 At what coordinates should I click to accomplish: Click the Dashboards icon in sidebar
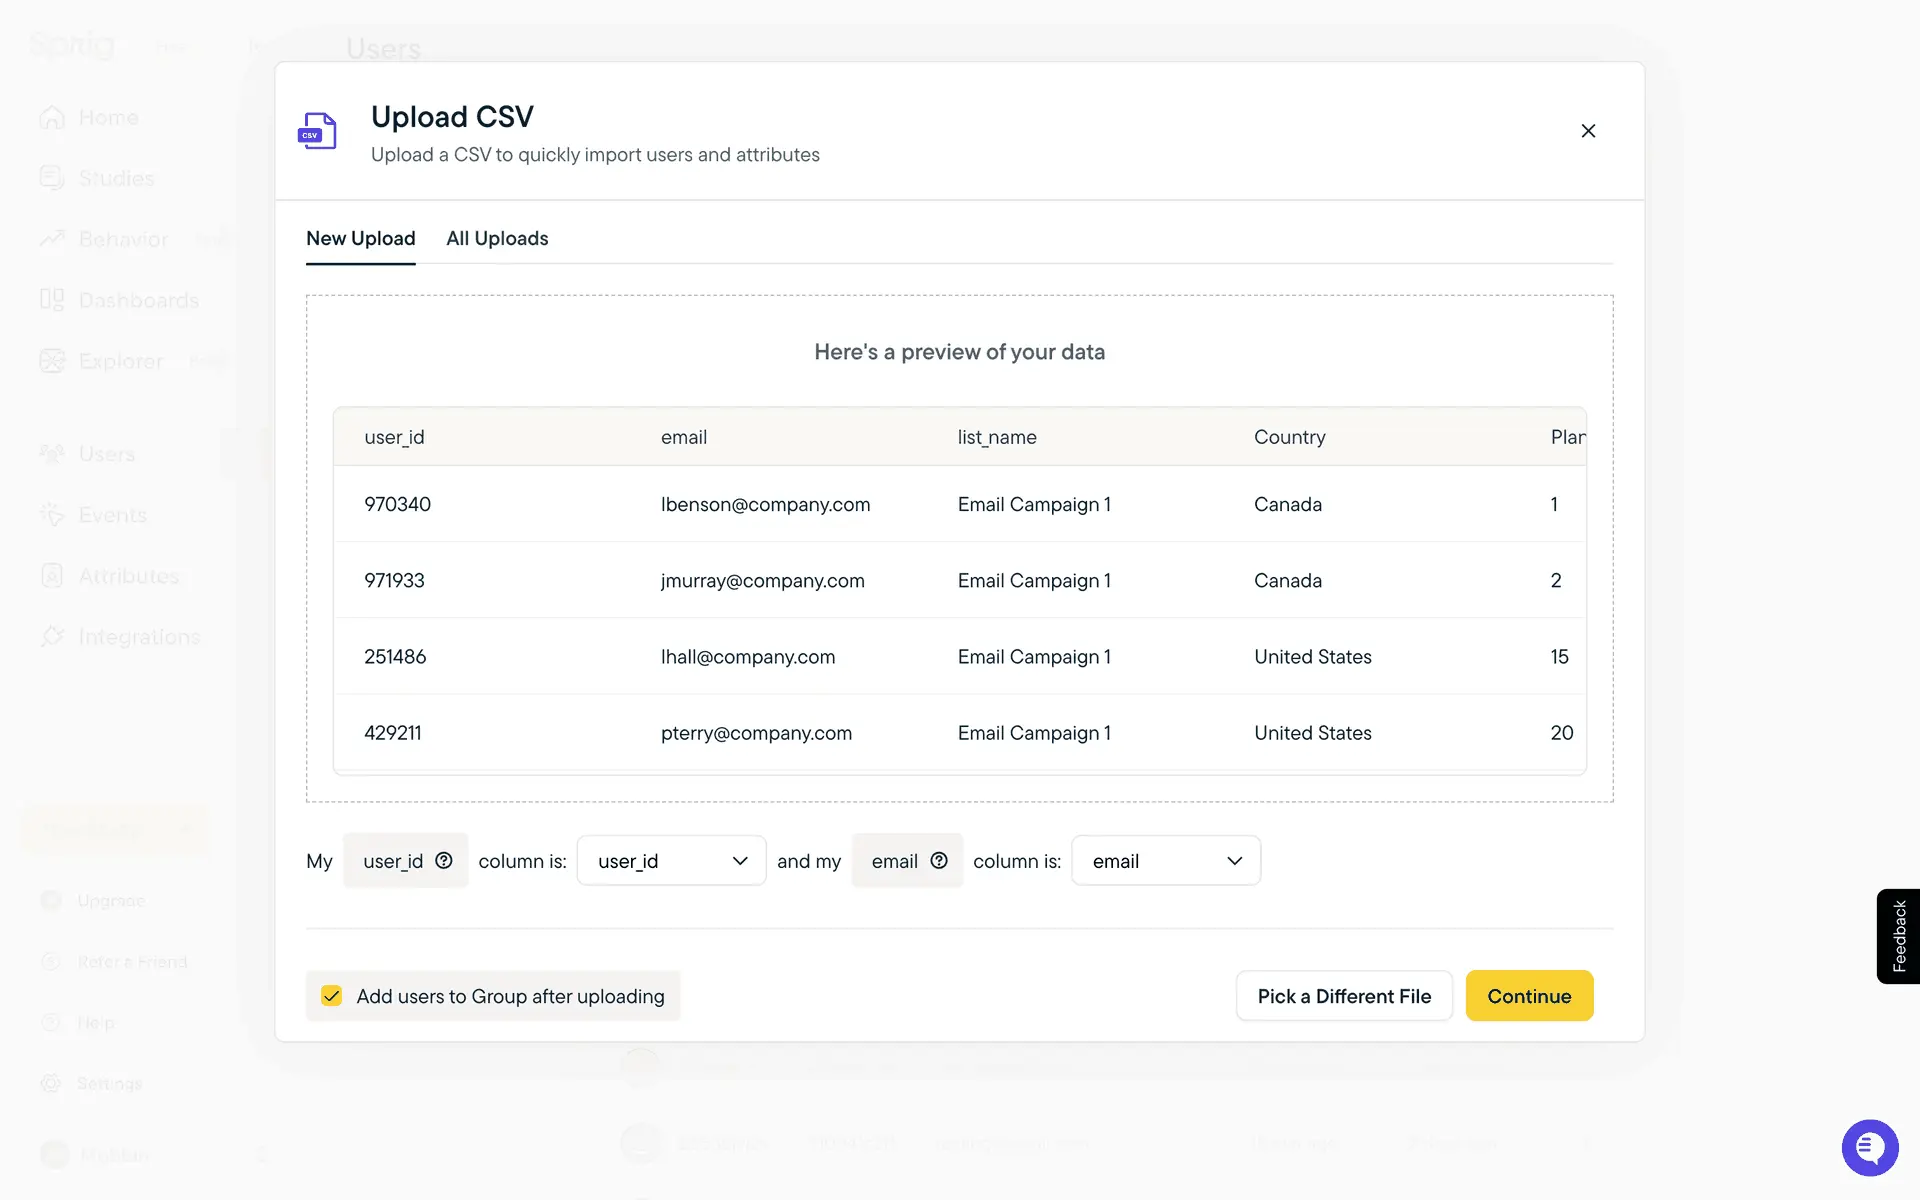click(52, 300)
